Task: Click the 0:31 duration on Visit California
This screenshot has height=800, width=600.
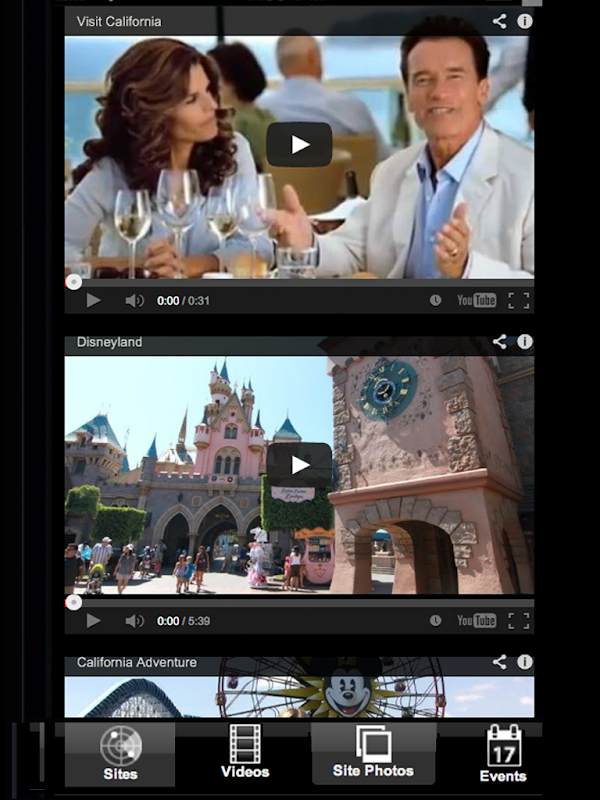Action: [198, 301]
